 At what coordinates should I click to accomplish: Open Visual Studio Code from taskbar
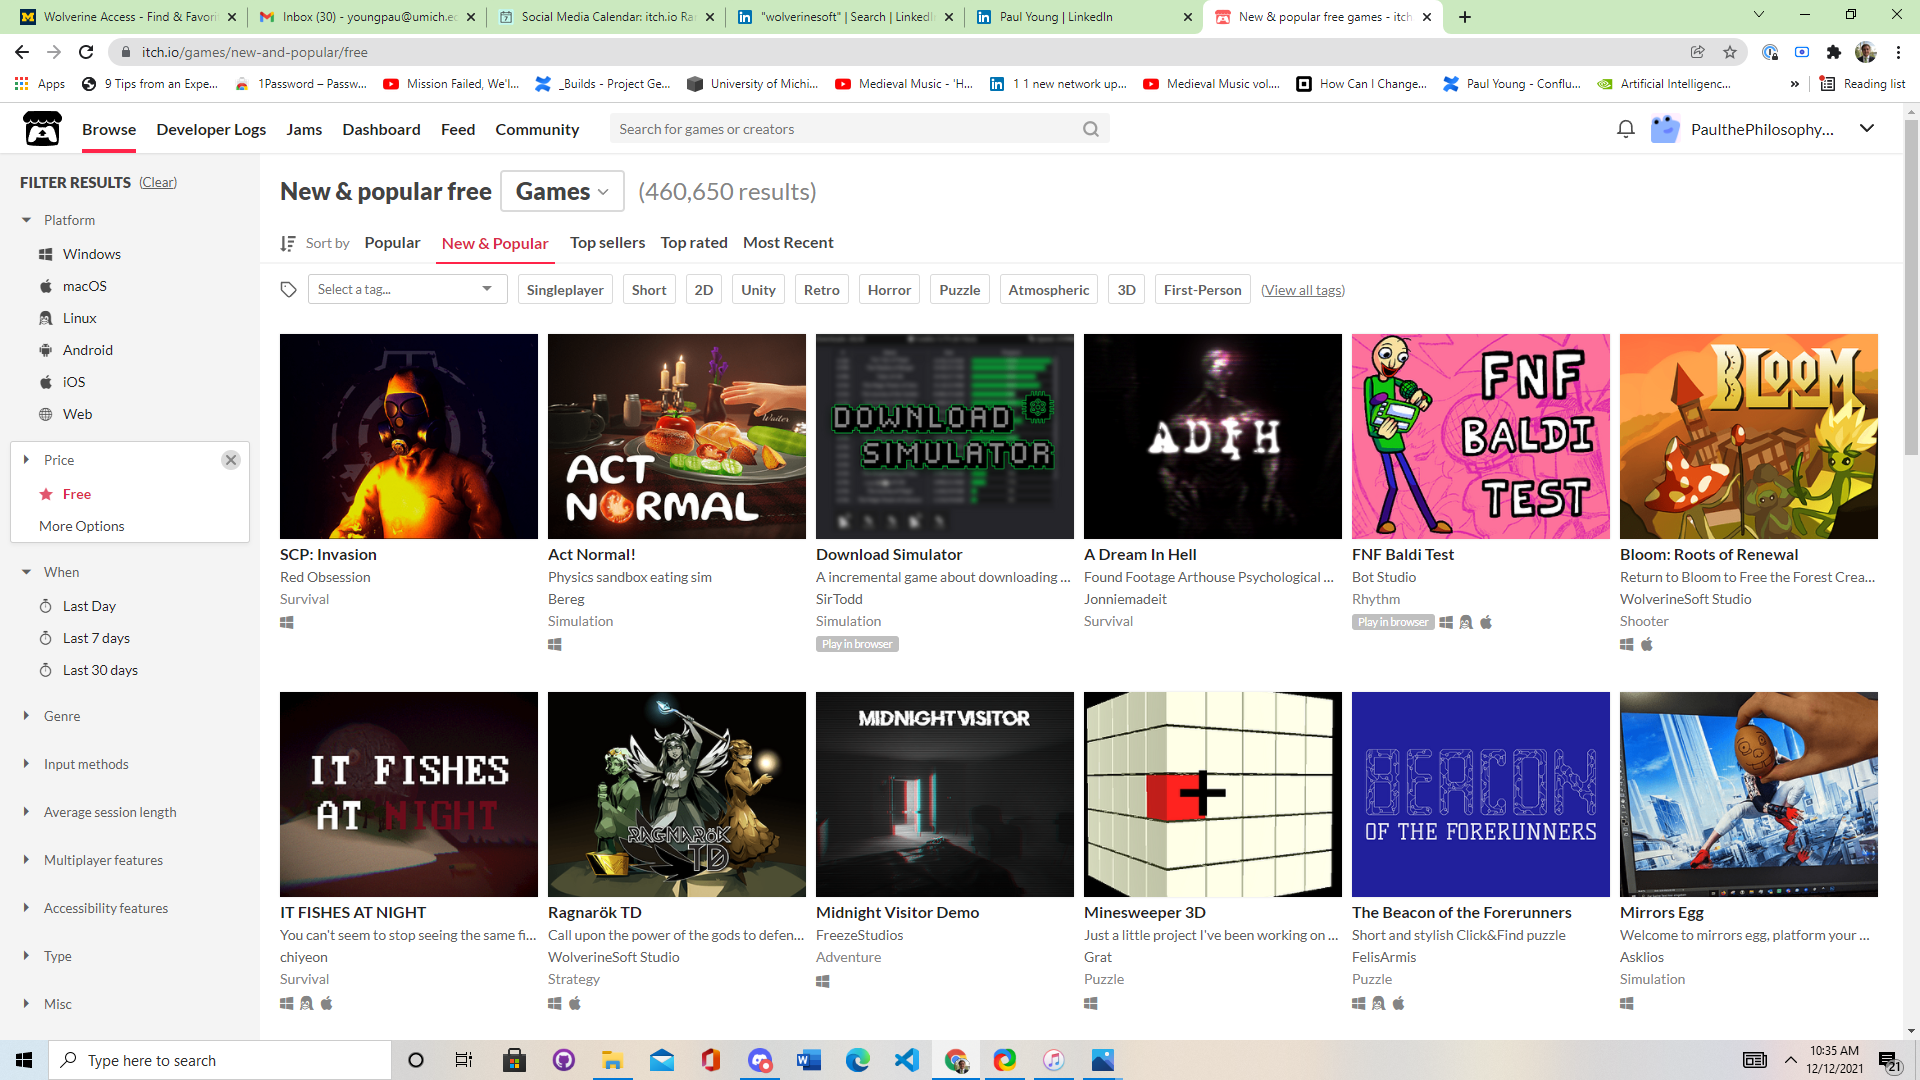point(907,1060)
